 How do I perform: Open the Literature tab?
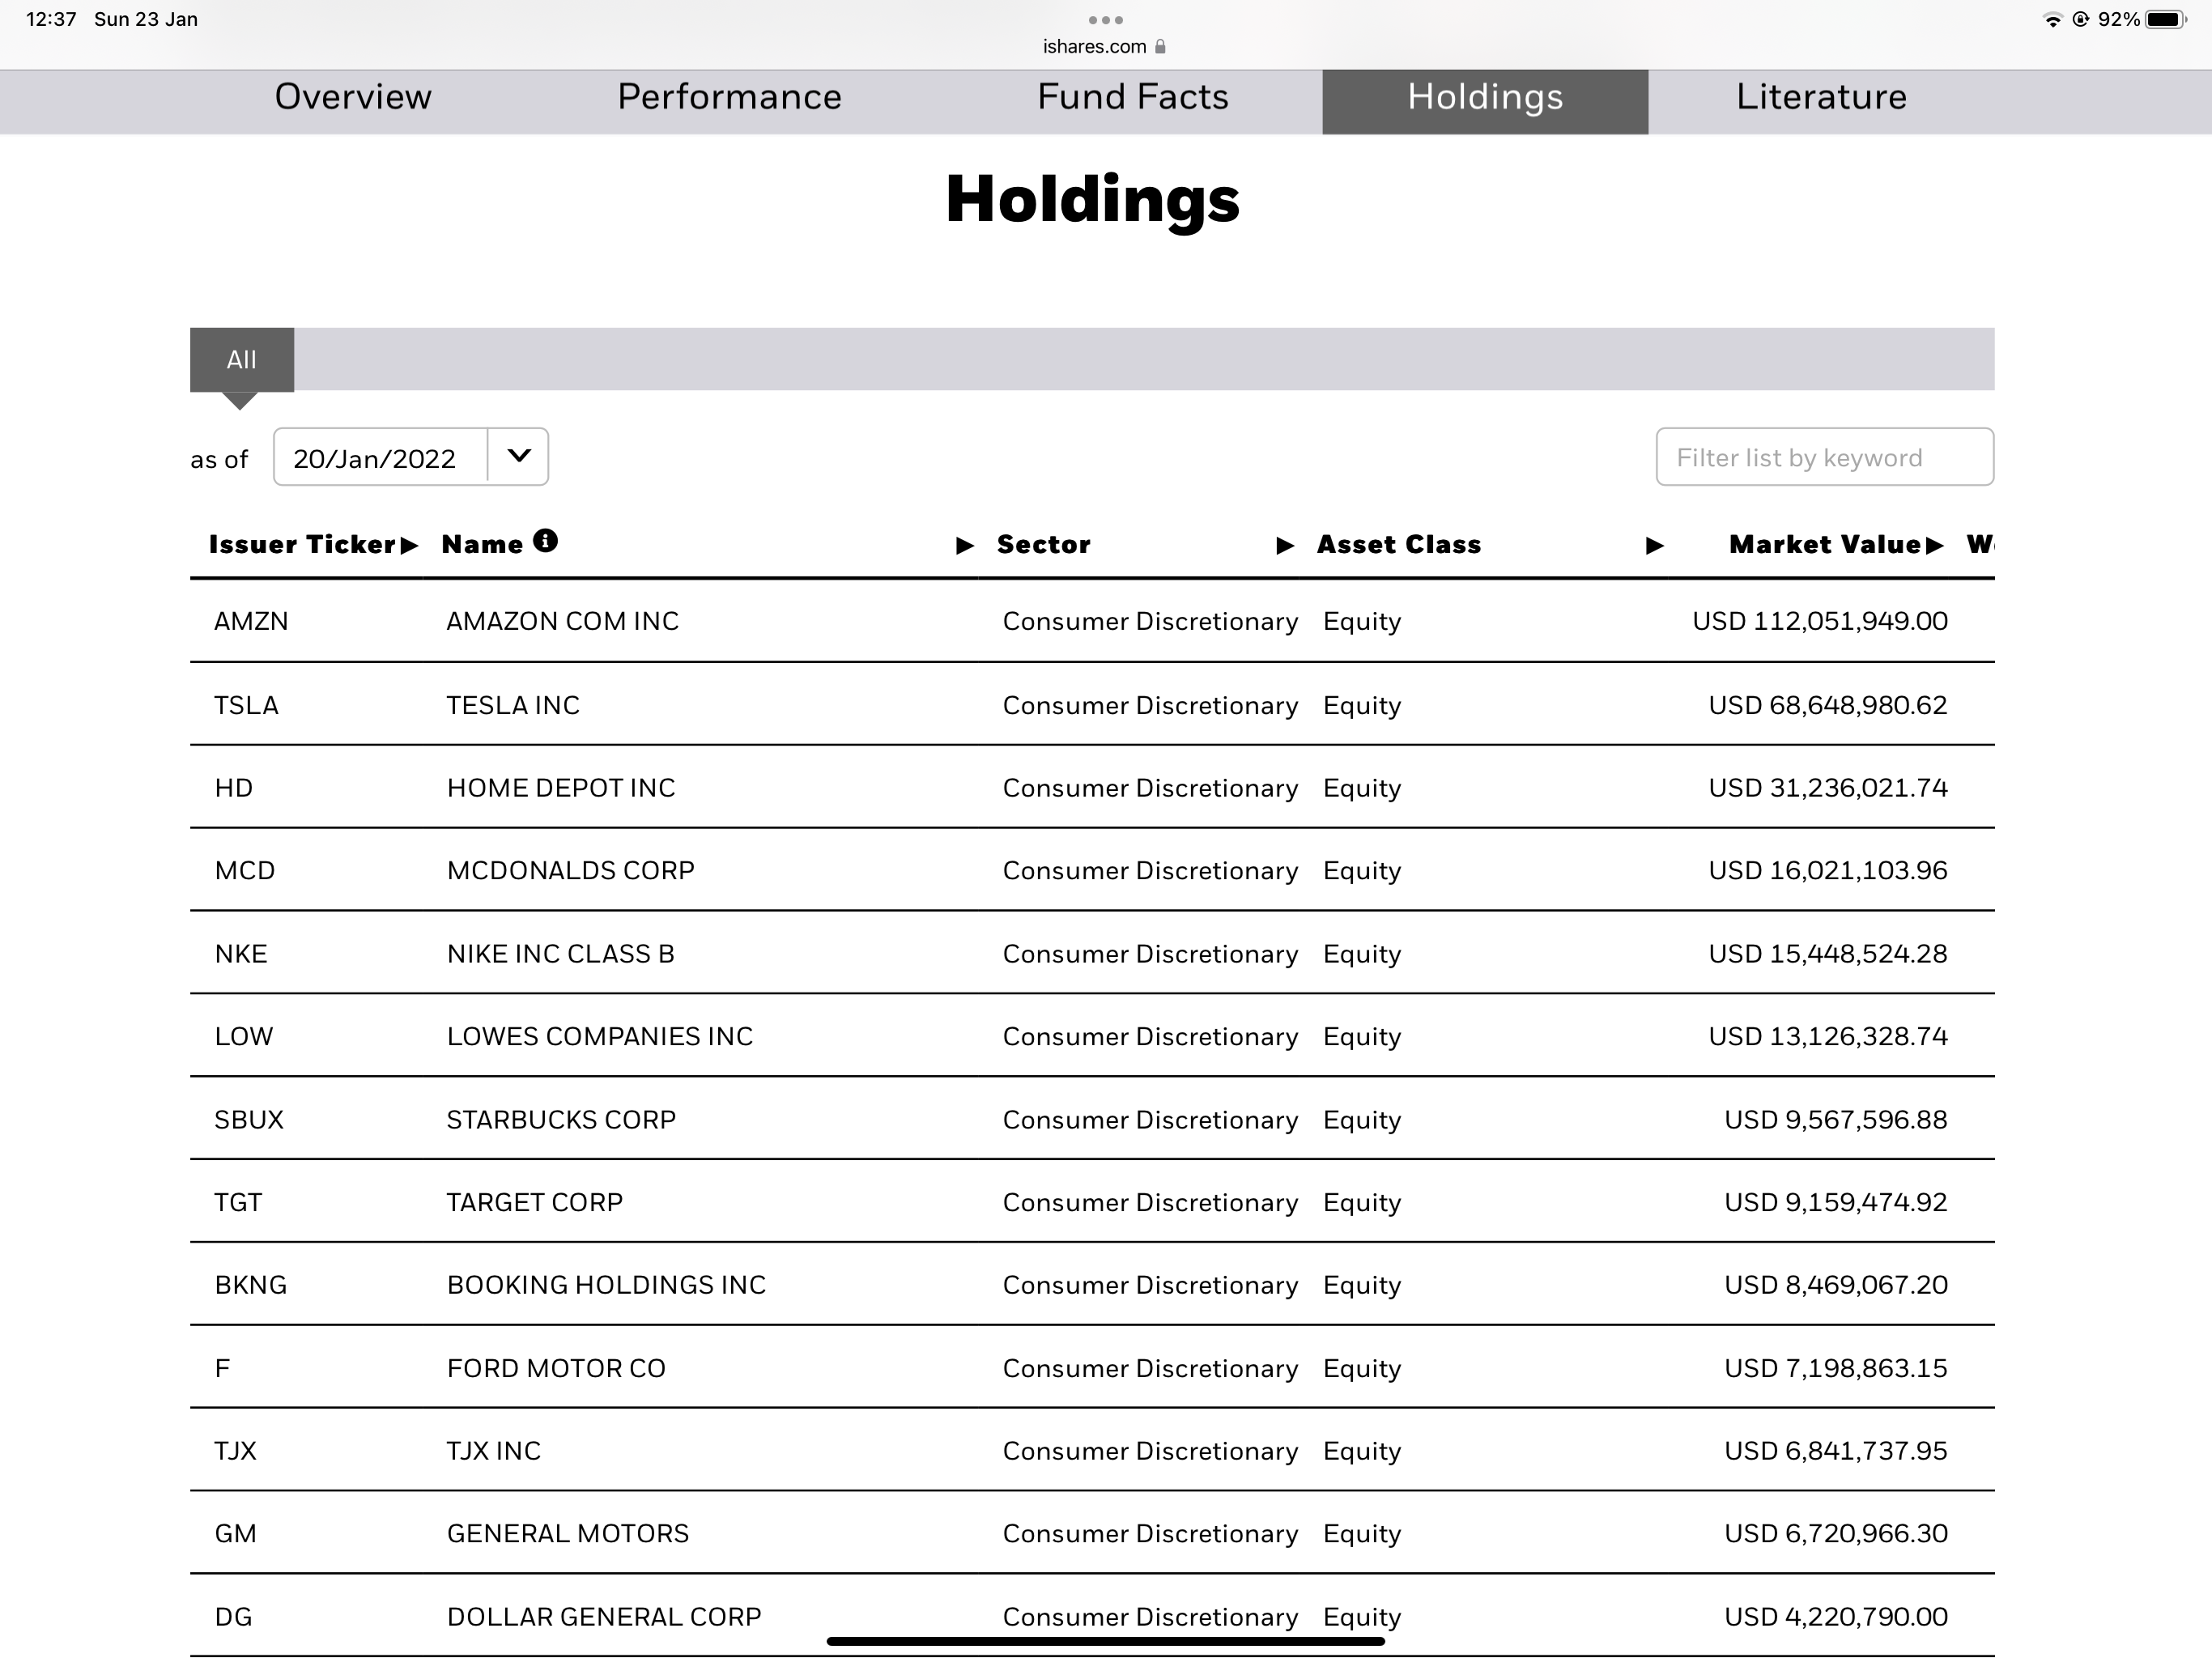(x=1821, y=97)
